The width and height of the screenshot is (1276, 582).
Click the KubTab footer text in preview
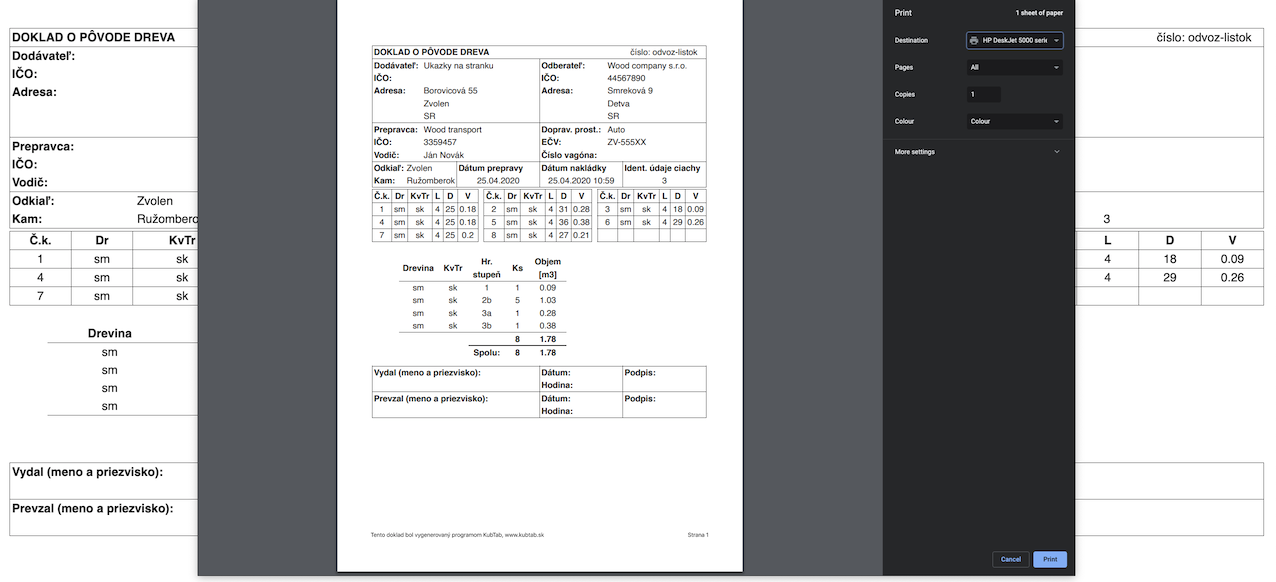457,535
